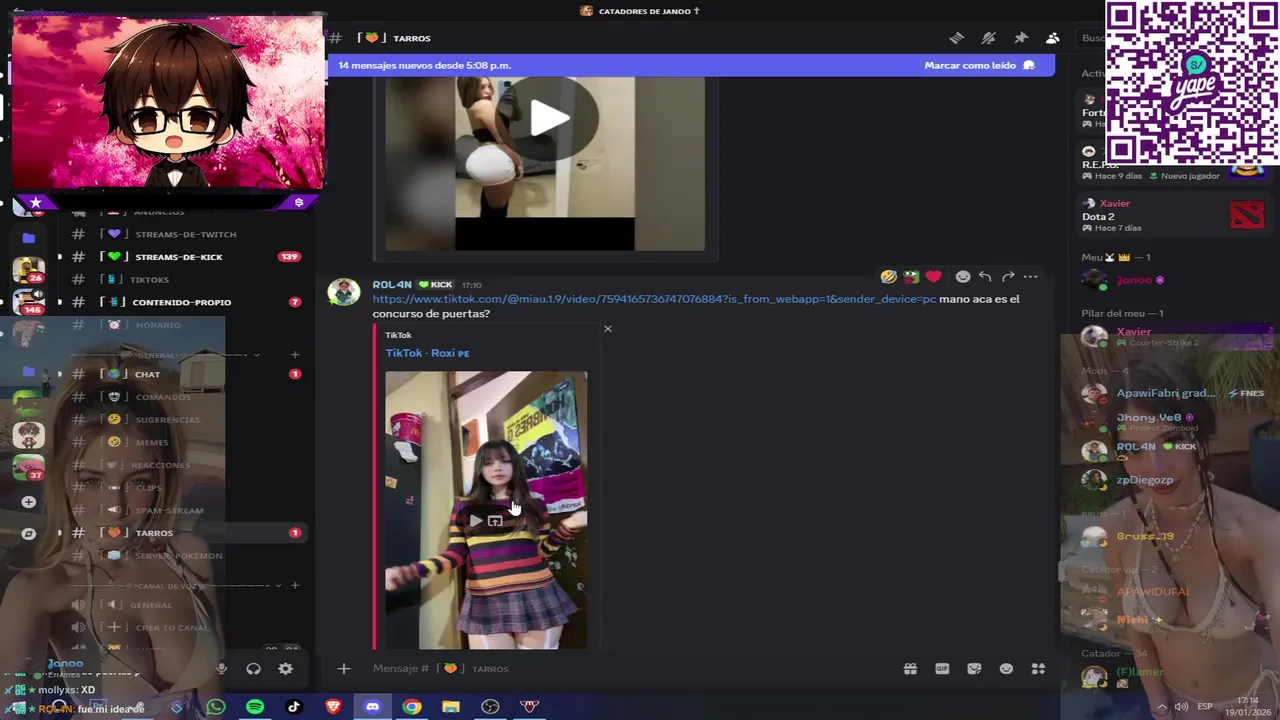Click the Buscar search field

pos(1091,38)
